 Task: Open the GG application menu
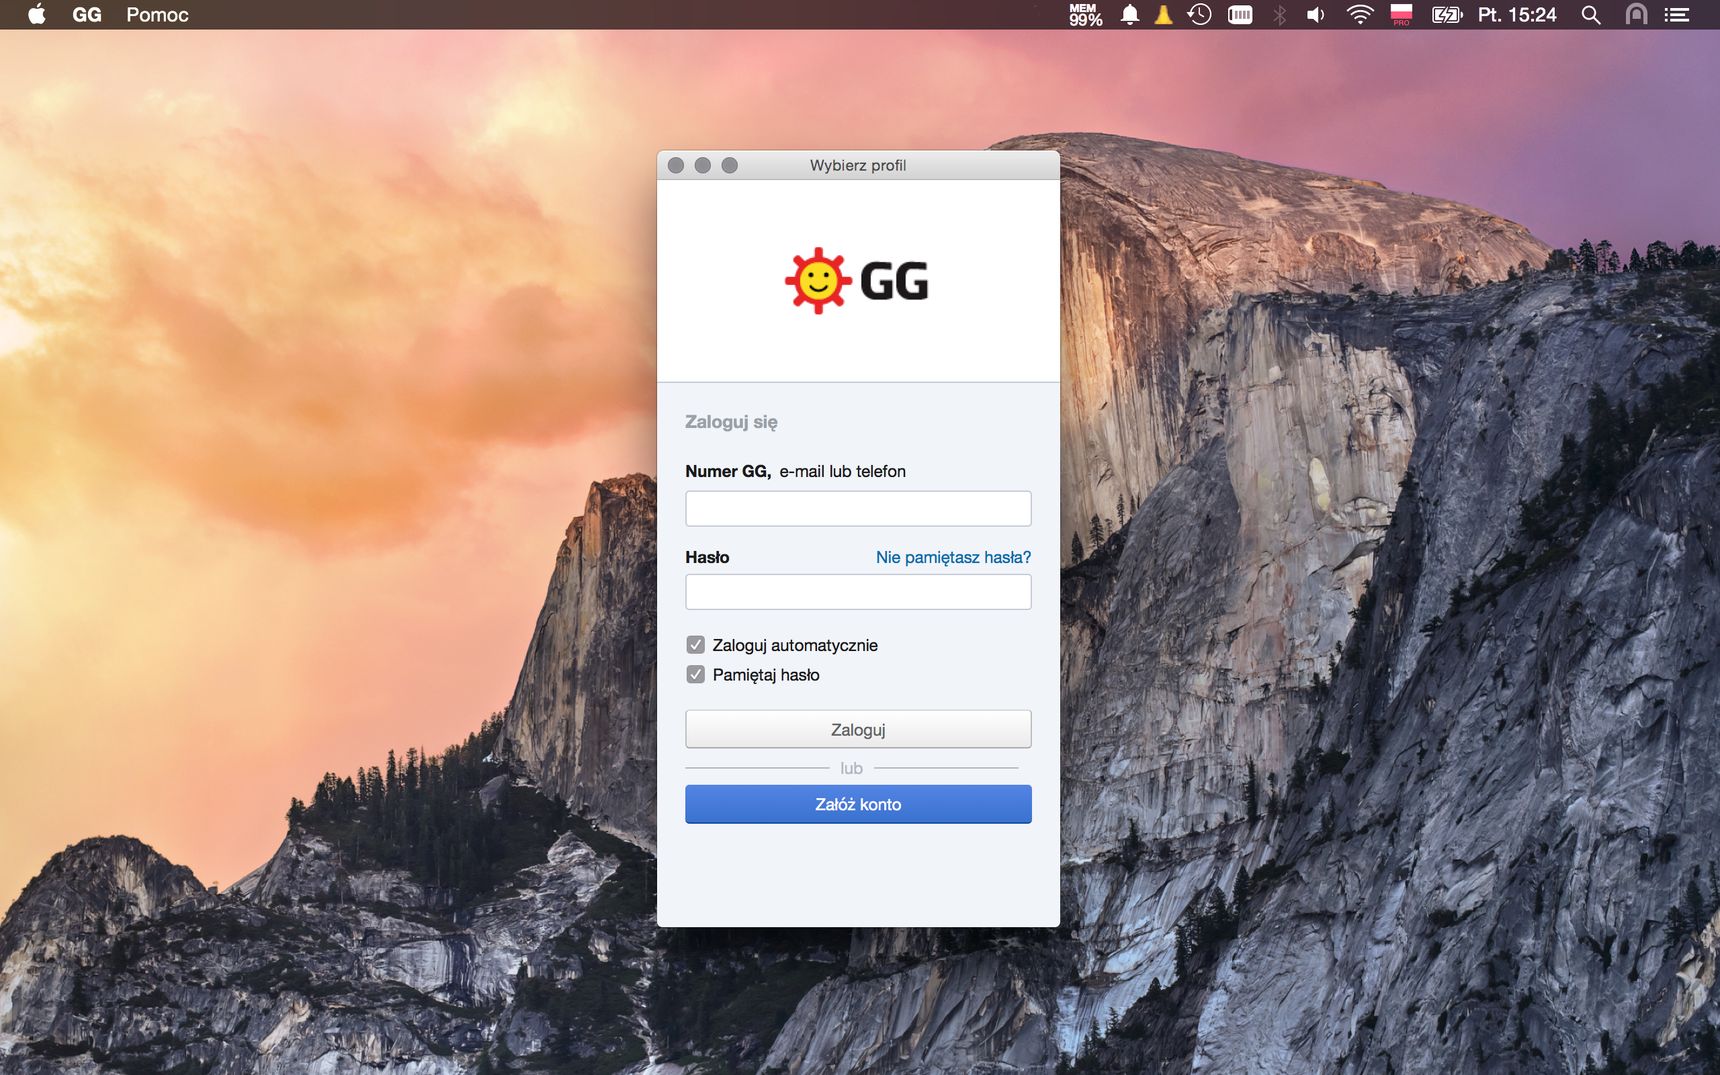click(87, 14)
